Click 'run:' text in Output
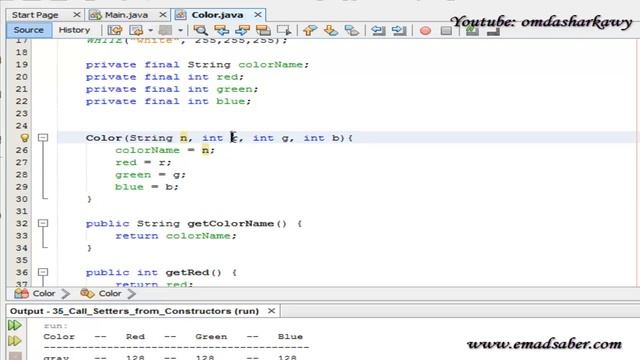The width and height of the screenshot is (640, 360). 56,326
